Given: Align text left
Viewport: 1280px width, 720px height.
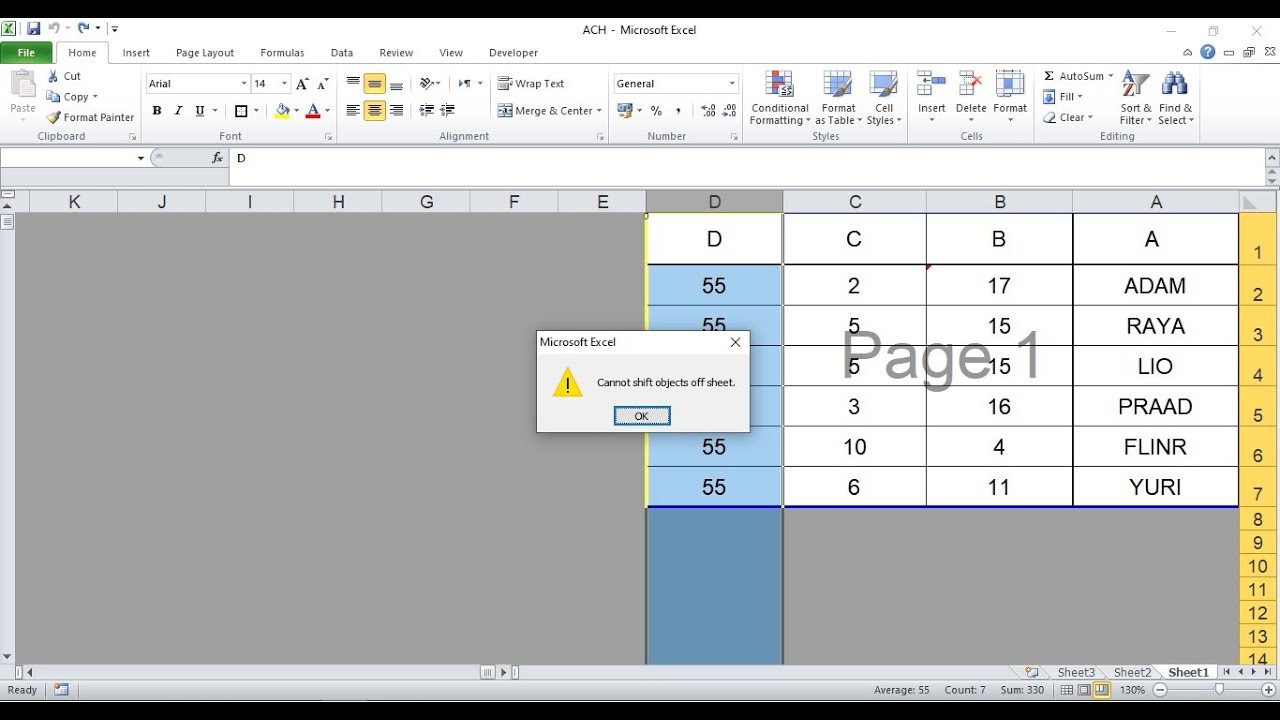Looking at the screenshot, I should [x=353, y=111].
